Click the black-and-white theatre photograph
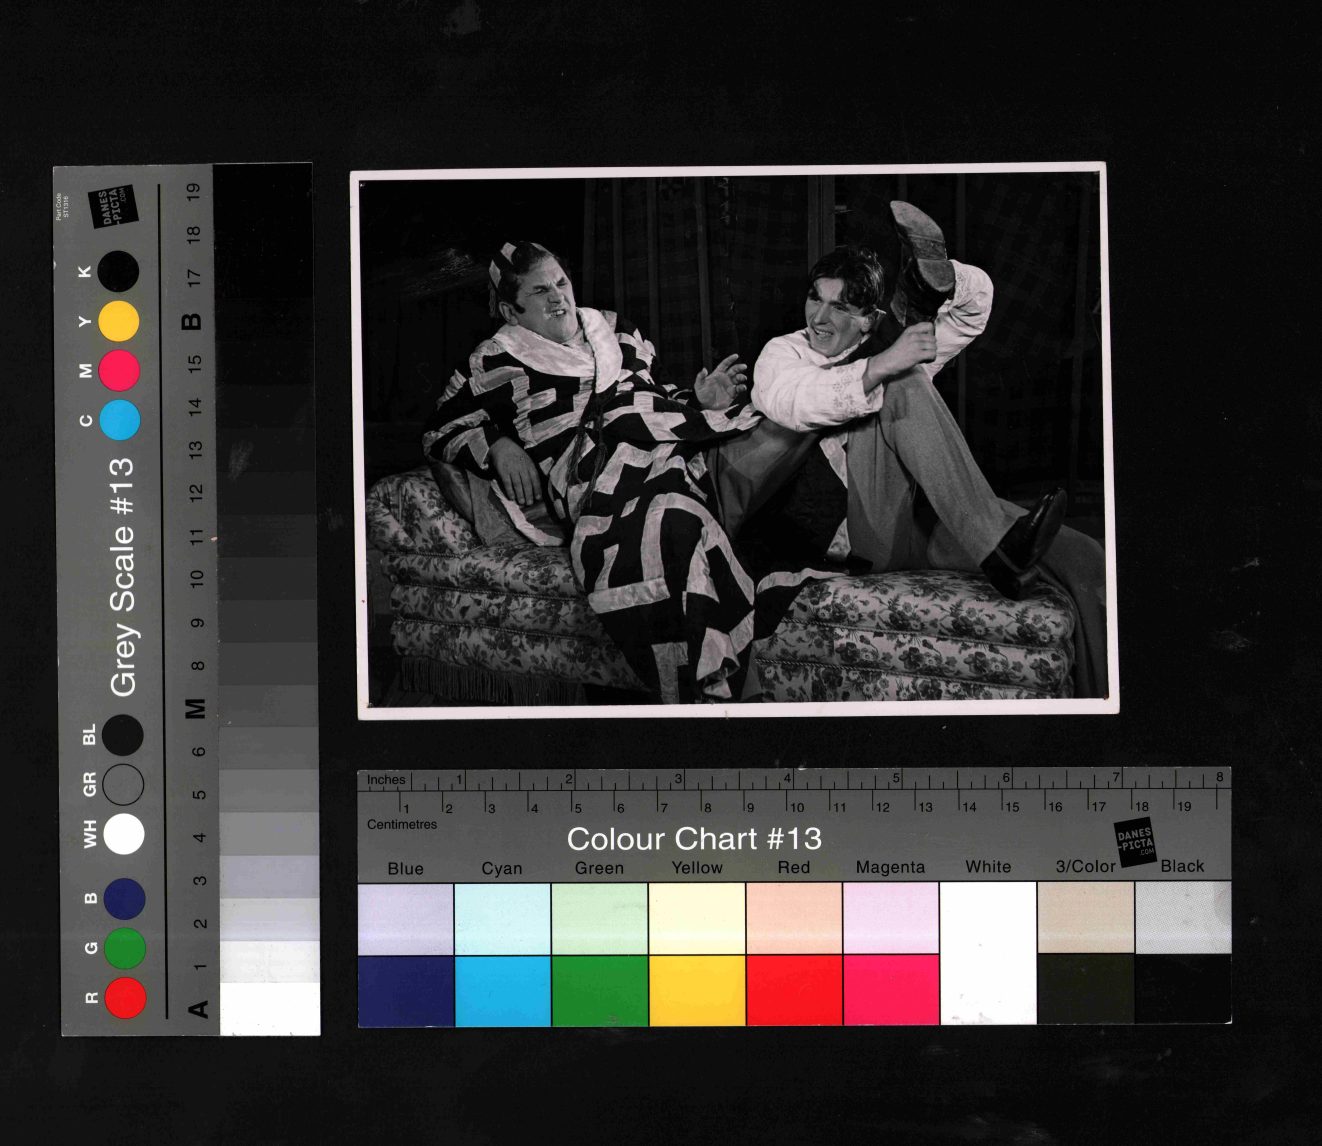Viewport: 1322px width, 1146px height. 735,440
